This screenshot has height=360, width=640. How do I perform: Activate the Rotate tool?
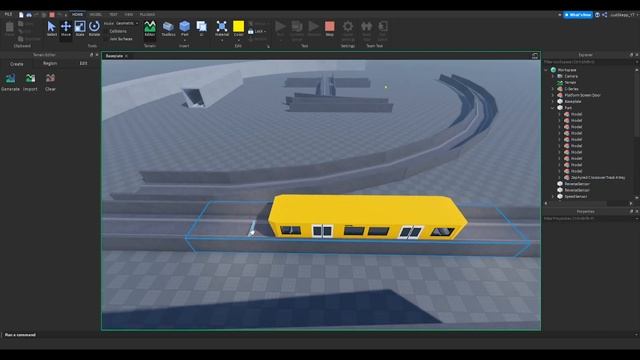tap(94, 28)
